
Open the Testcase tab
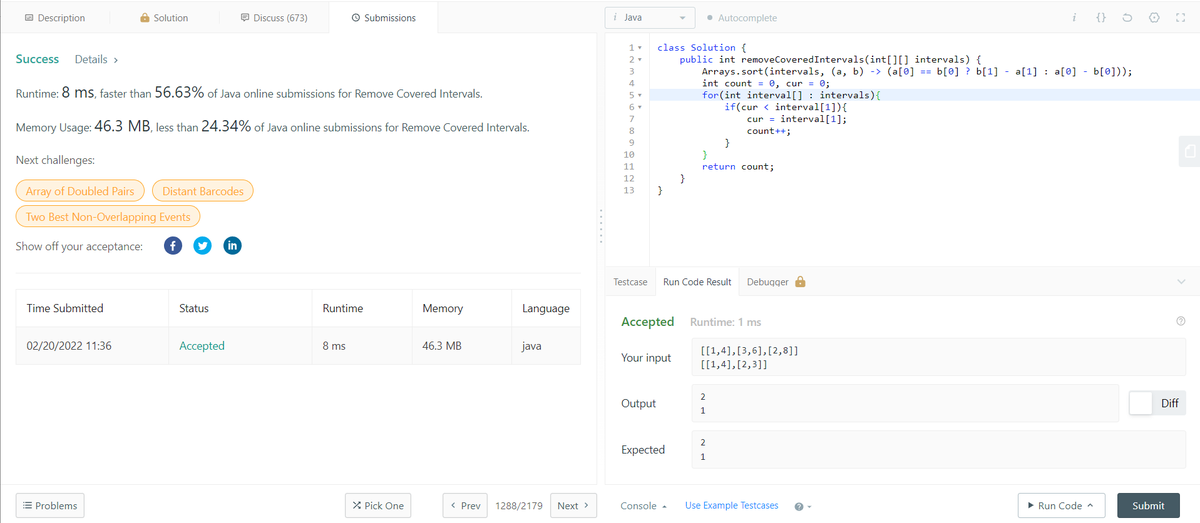(630, 282)
